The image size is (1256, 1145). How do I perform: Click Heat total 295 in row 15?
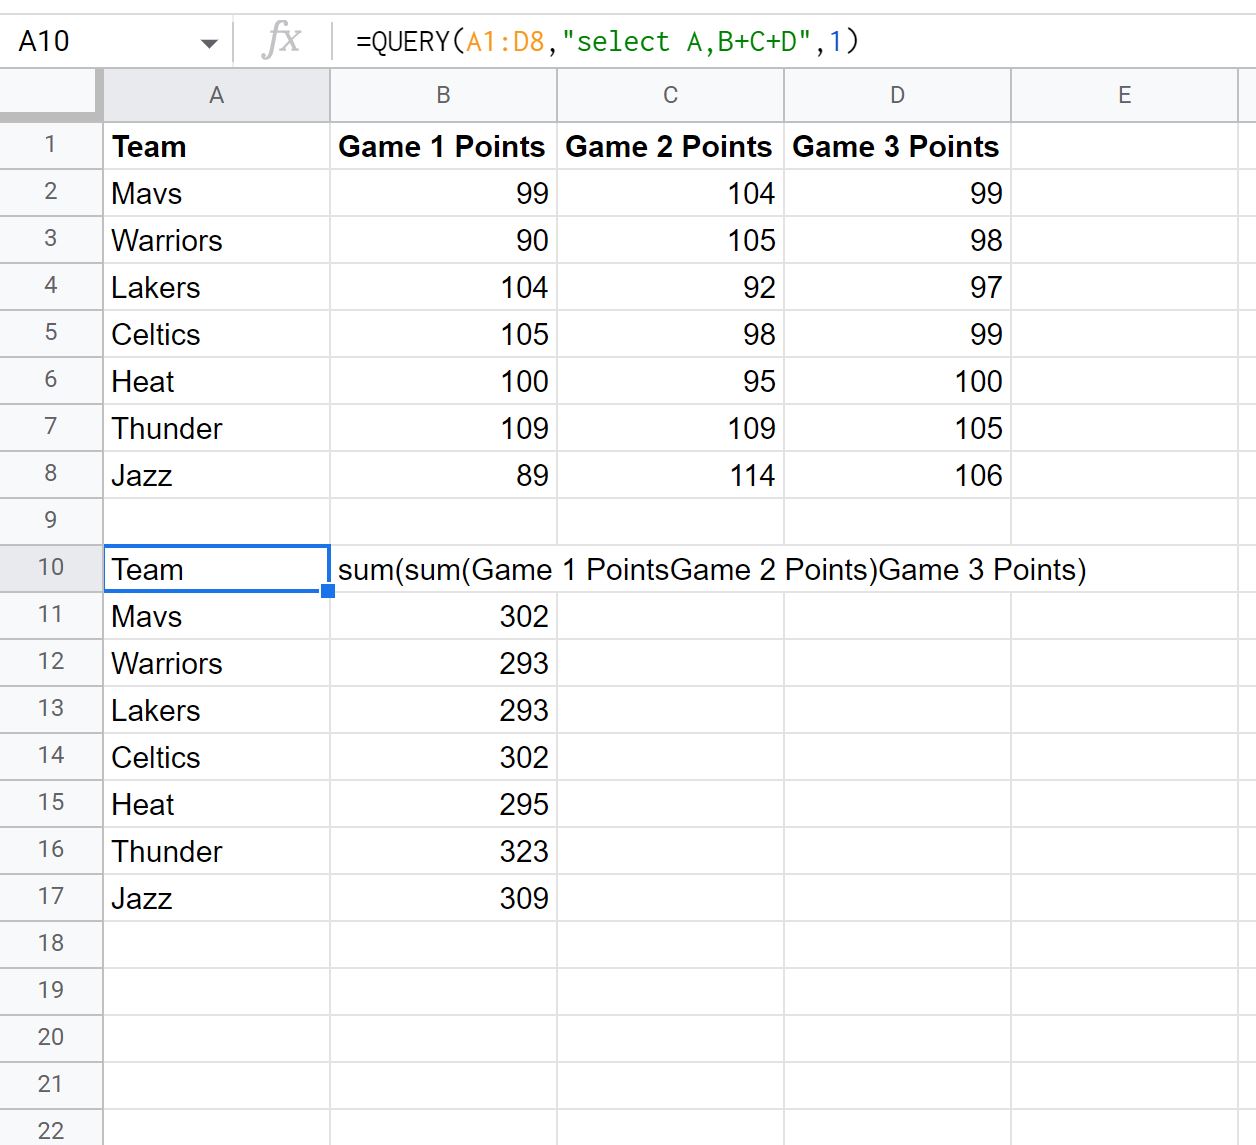point(443,804)
